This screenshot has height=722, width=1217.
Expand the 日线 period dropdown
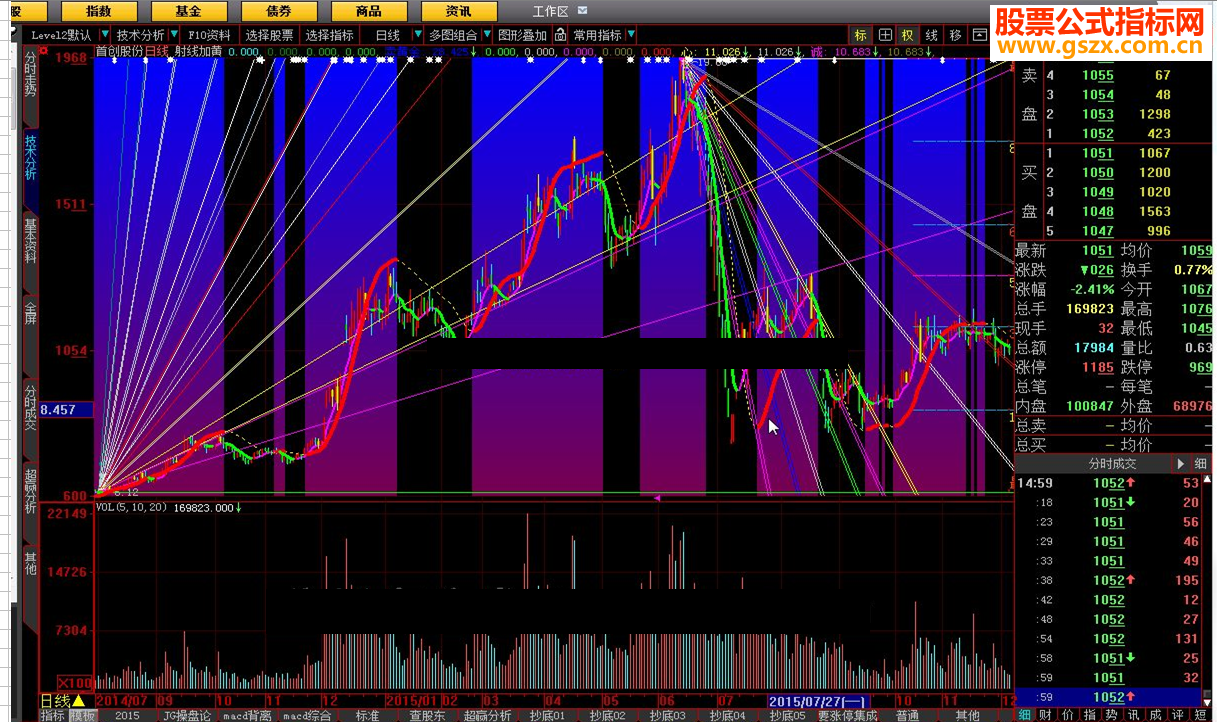[x=417, y=35]
